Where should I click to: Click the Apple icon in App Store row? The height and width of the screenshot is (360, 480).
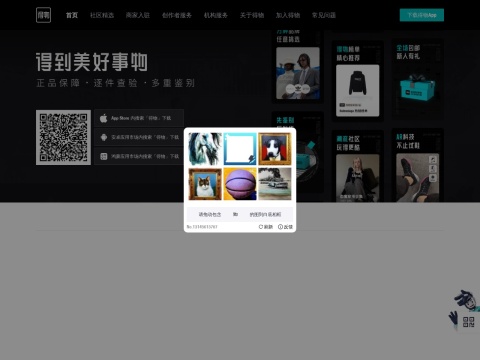point(104,118)
